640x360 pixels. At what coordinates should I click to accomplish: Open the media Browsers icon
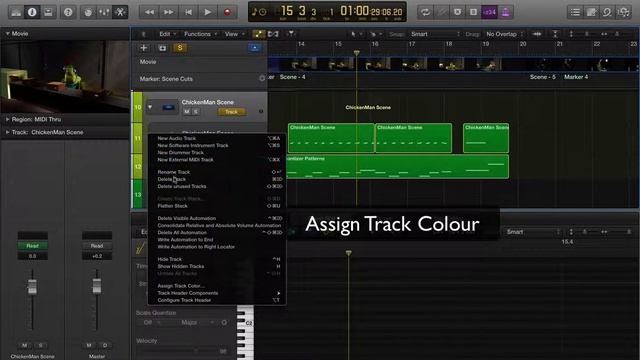623,12
